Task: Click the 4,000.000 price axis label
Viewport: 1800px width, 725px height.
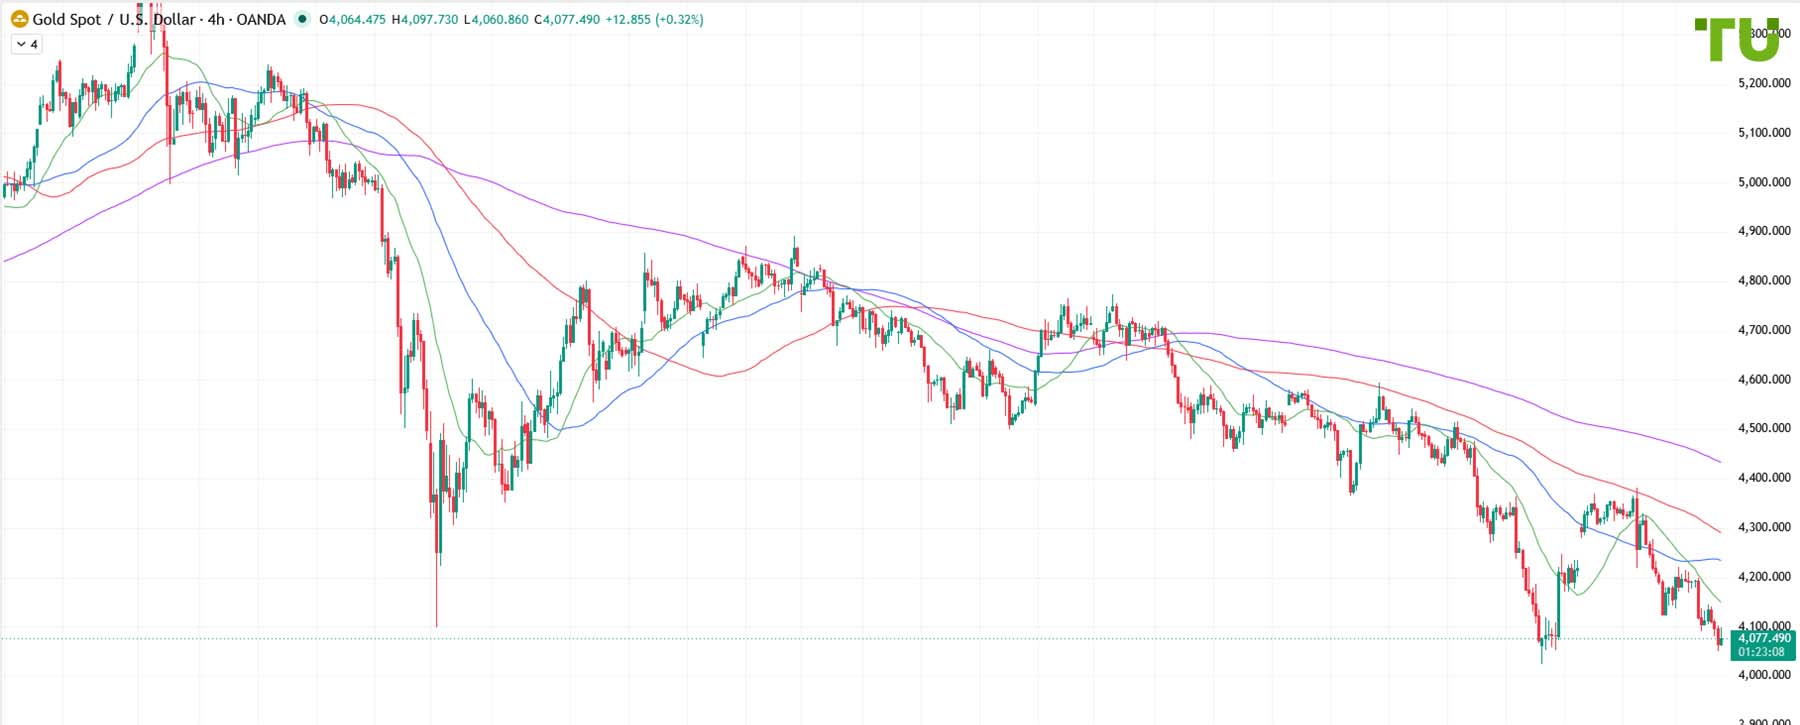Action: 1764,675
